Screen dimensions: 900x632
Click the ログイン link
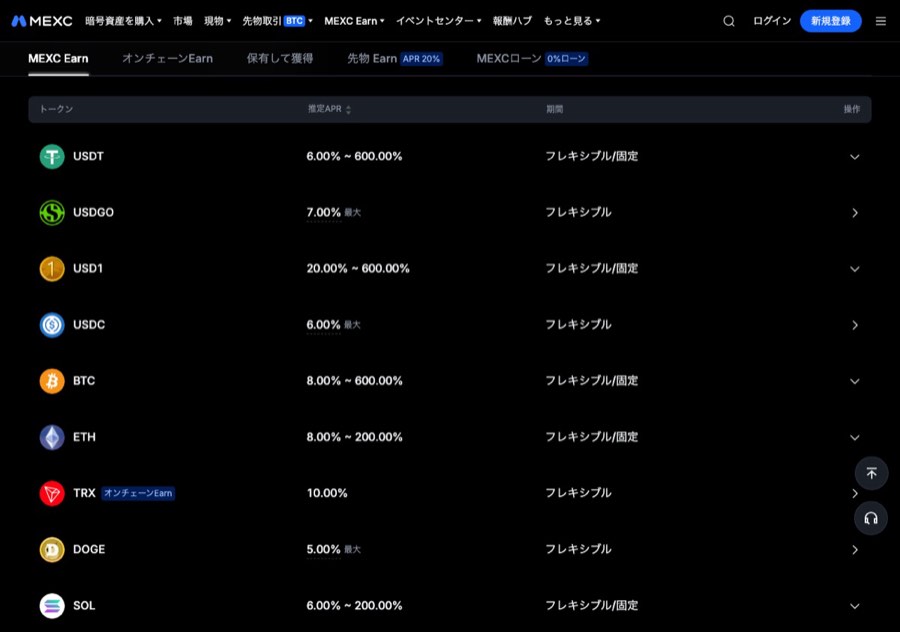coord(772,21)
